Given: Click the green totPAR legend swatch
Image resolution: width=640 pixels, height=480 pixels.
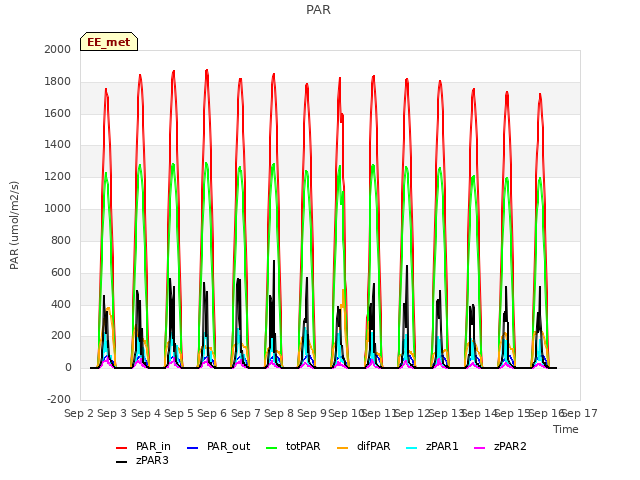Looking at the screenshot, I should point(271,448).
